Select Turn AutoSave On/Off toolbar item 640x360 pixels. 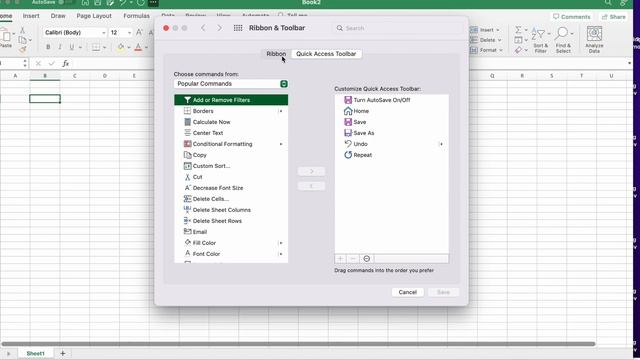391,100
